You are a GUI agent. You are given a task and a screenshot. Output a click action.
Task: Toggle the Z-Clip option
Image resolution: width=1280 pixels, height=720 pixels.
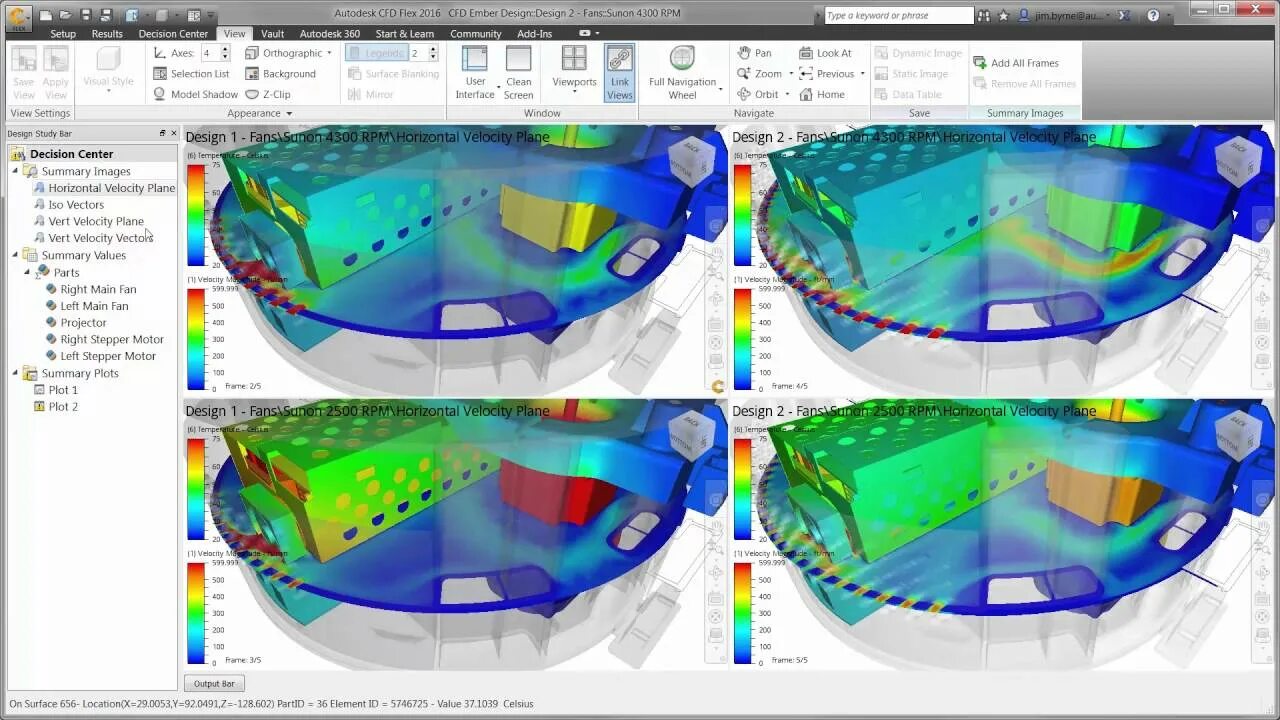pyautogui.click(x=268, y=95)
